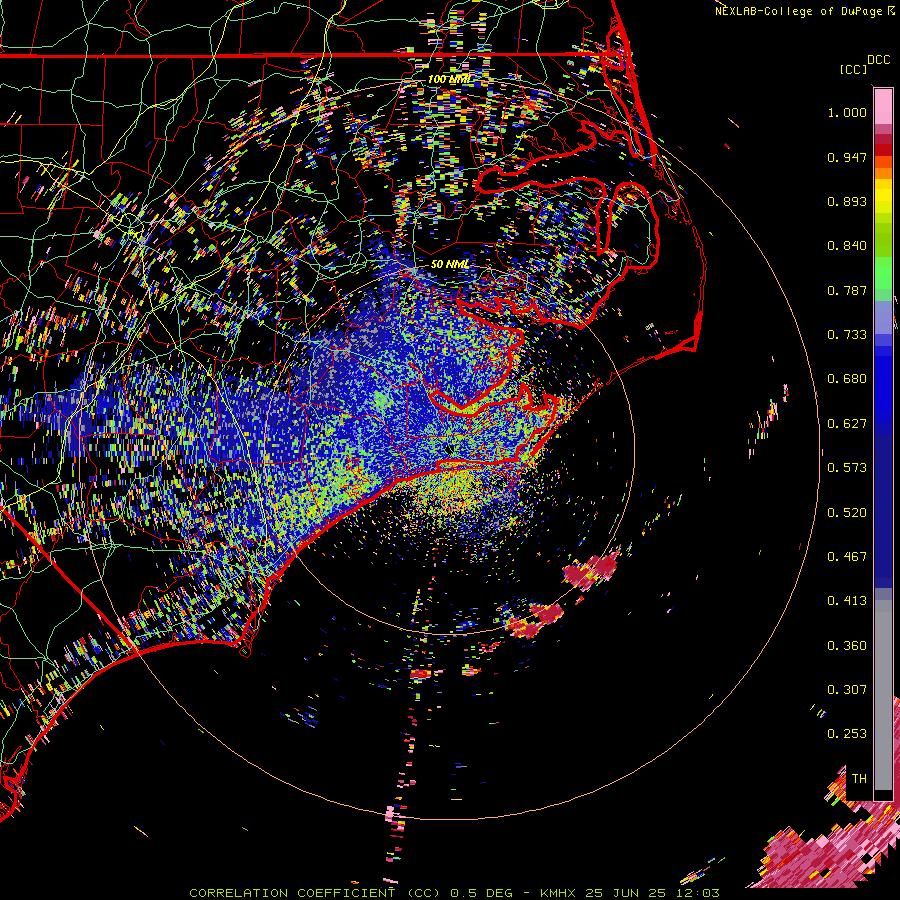Click the KMHX radar site identifier
This screenshot has width=900, height=900.
tap(558, 893)
